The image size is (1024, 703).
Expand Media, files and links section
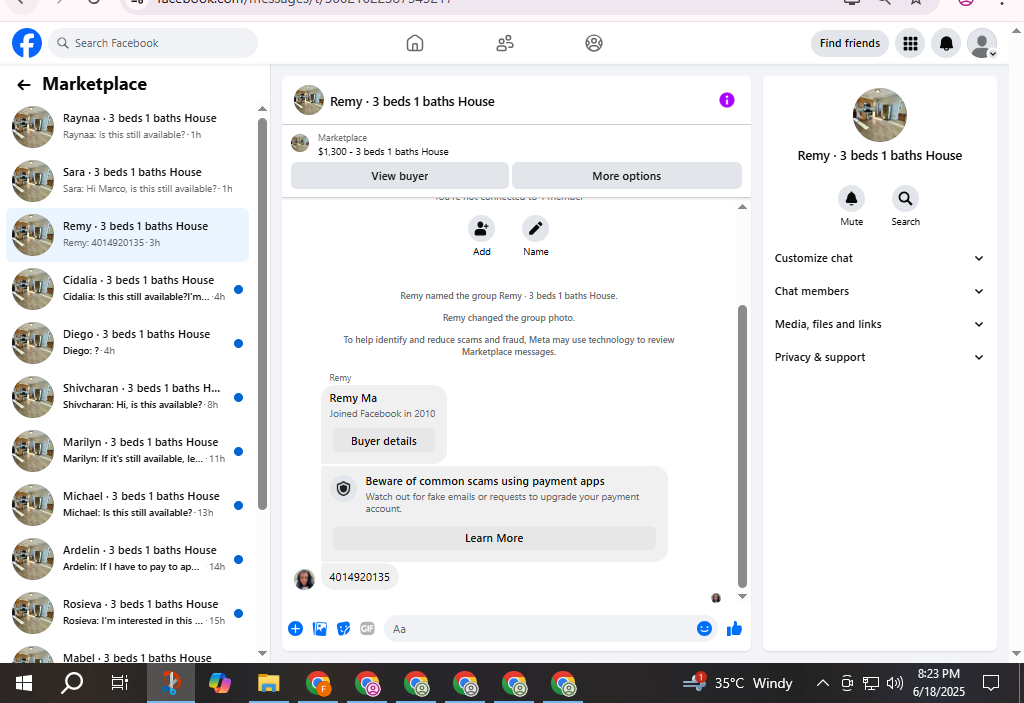pos(879,324)
